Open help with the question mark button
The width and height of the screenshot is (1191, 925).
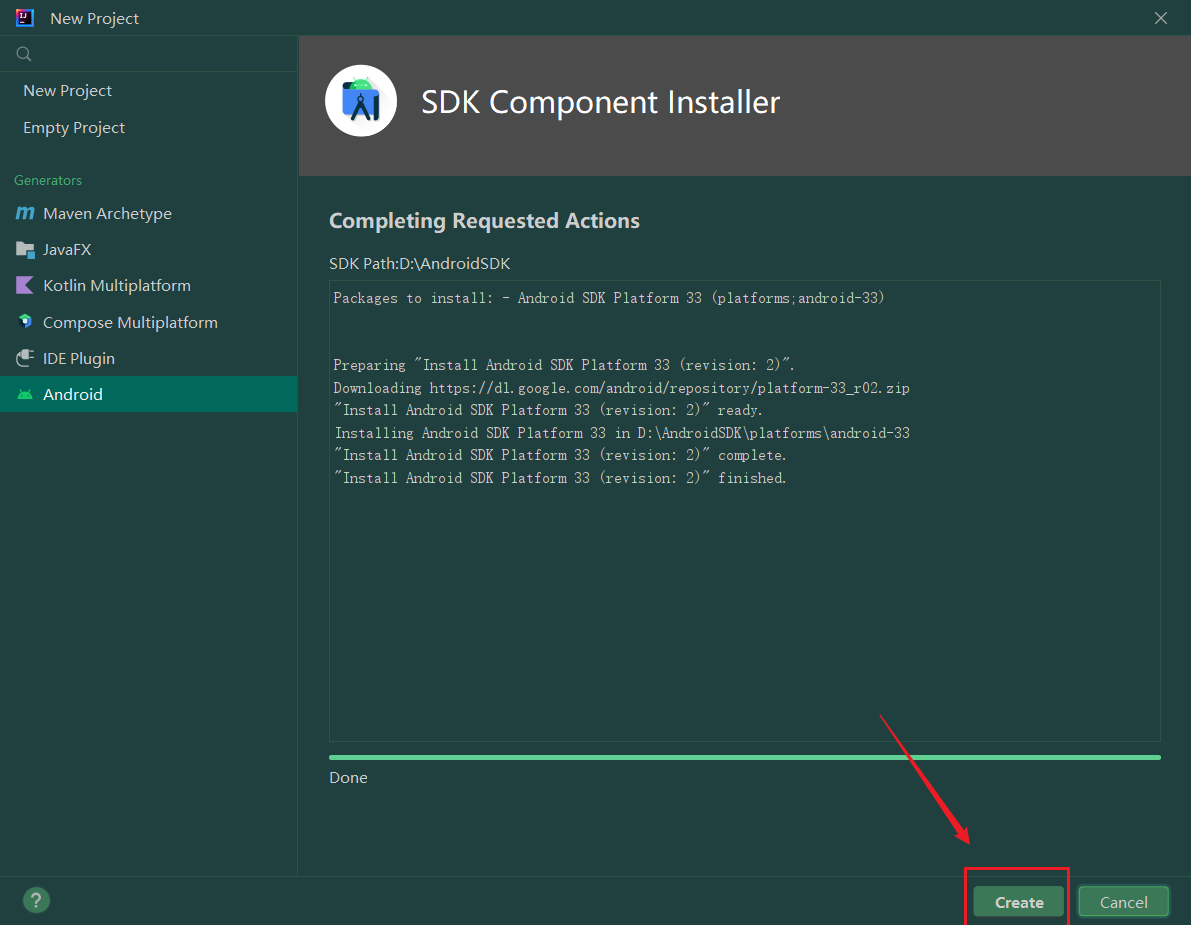(36, 901)
